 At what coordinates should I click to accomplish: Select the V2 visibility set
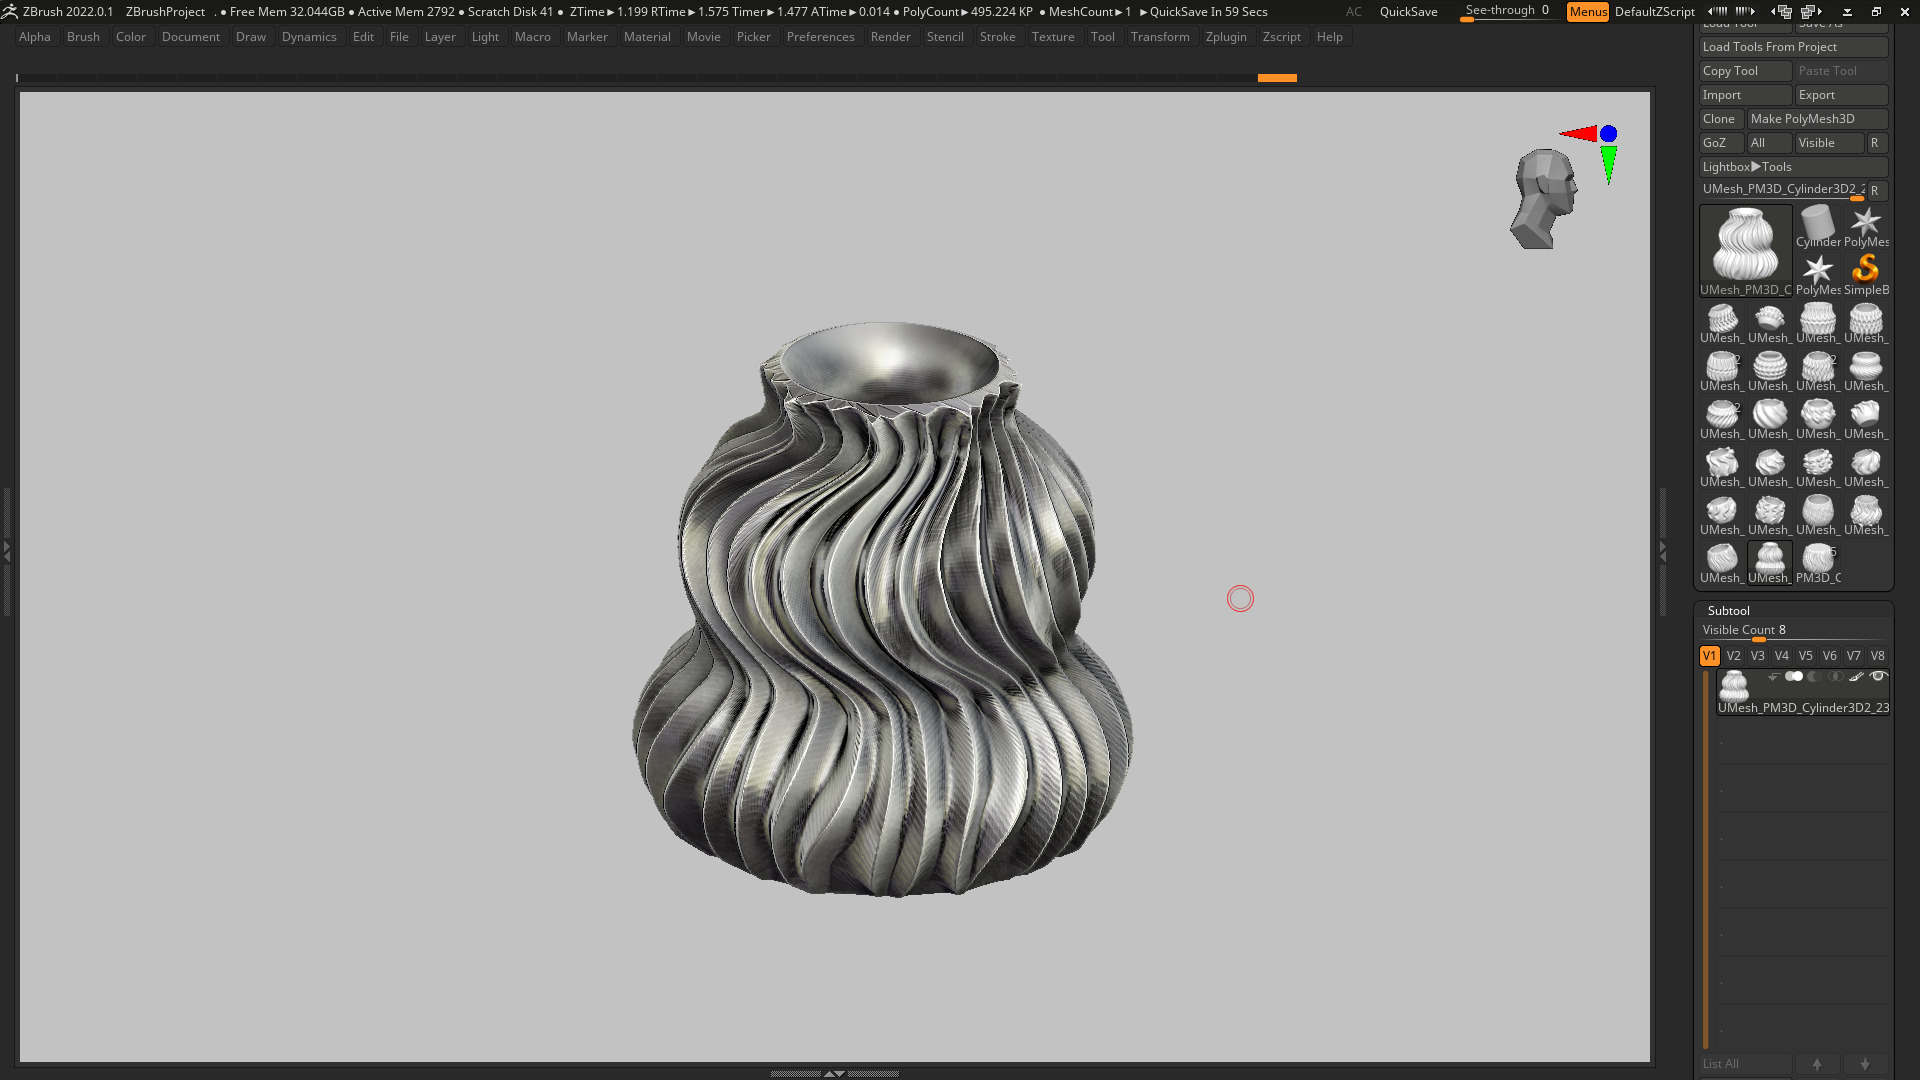(x=1733, y=656)
